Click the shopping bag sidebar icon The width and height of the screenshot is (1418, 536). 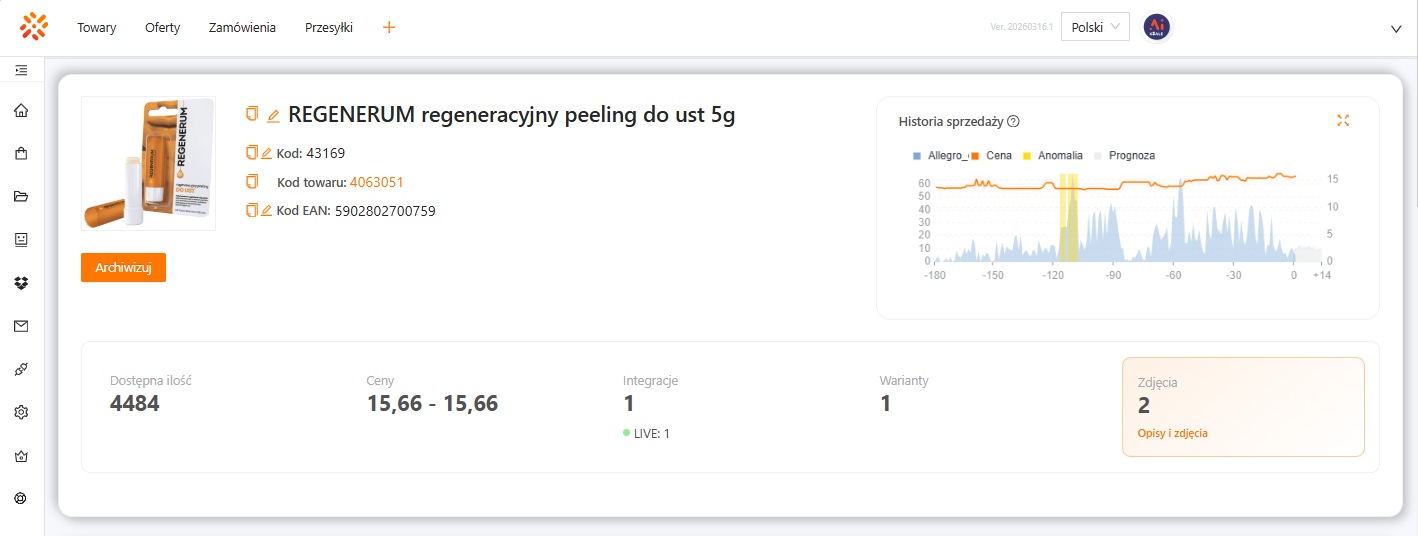[21, 153]
